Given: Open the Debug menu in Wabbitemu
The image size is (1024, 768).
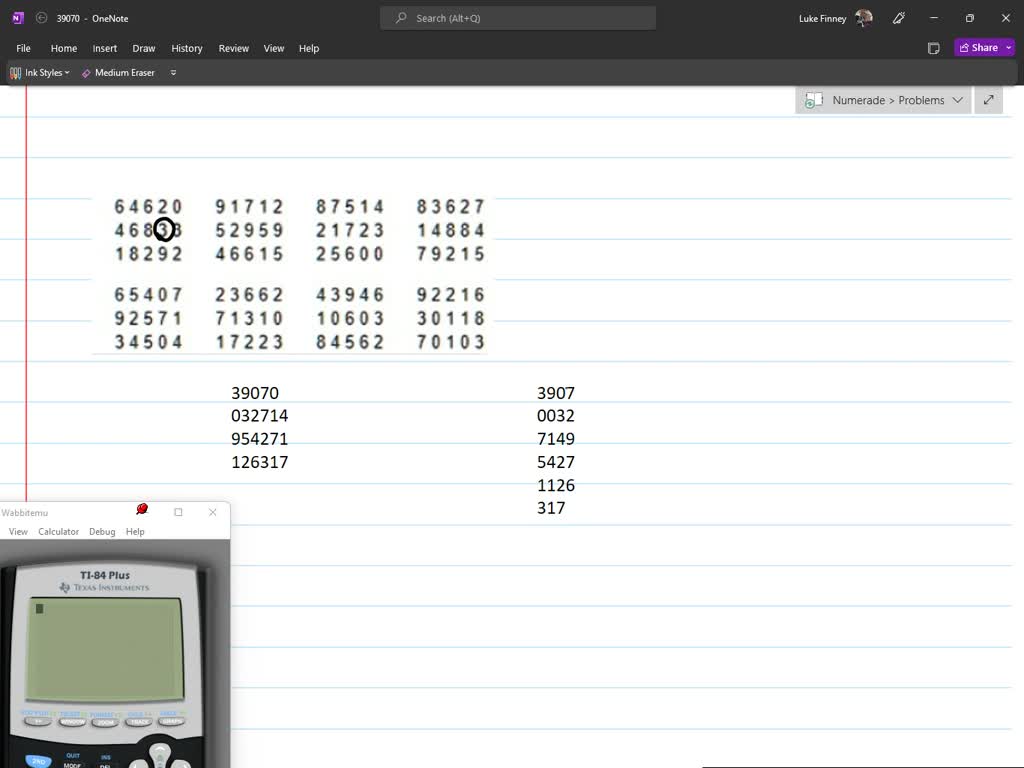Looking at the screenshot, I should point(102,532).
